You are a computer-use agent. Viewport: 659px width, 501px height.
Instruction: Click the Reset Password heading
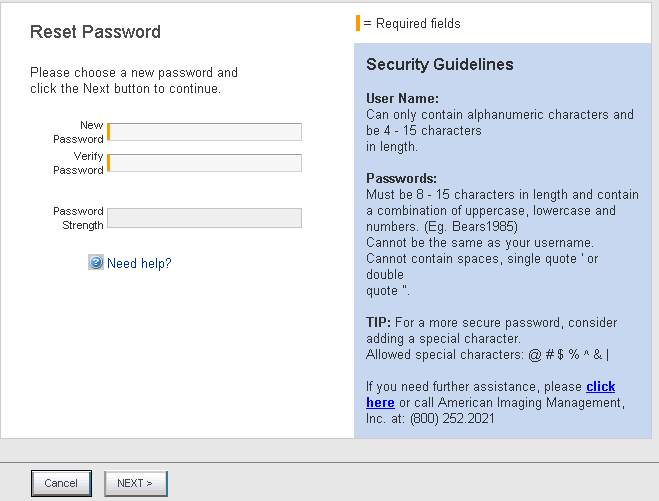click(x=95, y=32)
